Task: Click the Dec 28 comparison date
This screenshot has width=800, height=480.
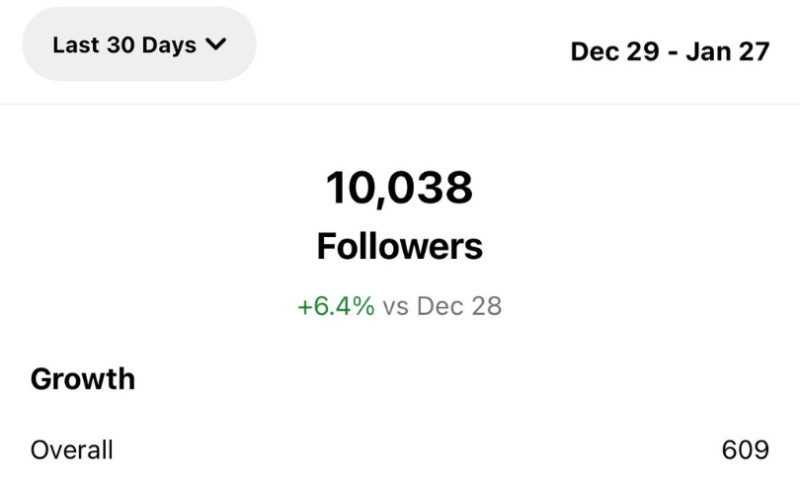Action: (x=459, y=306)
